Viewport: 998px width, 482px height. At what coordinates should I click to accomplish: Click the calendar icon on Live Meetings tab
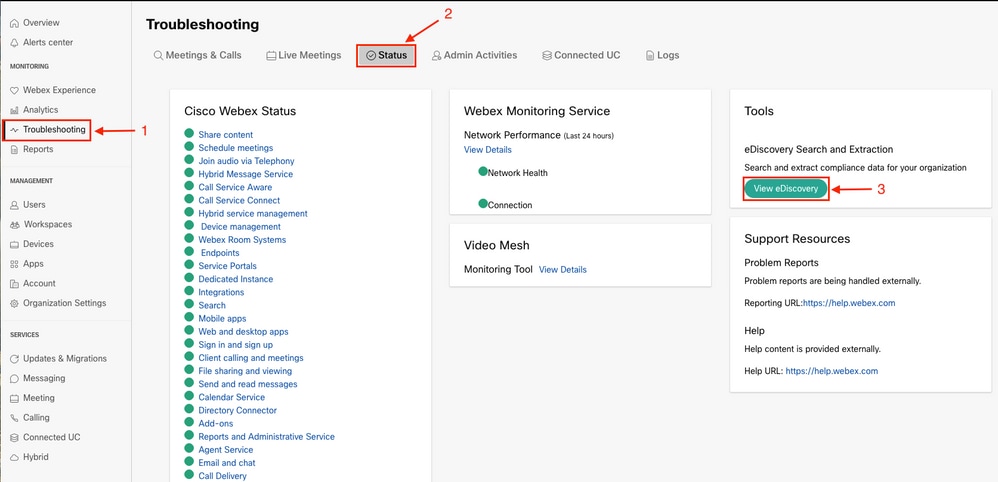click(271, 56)
